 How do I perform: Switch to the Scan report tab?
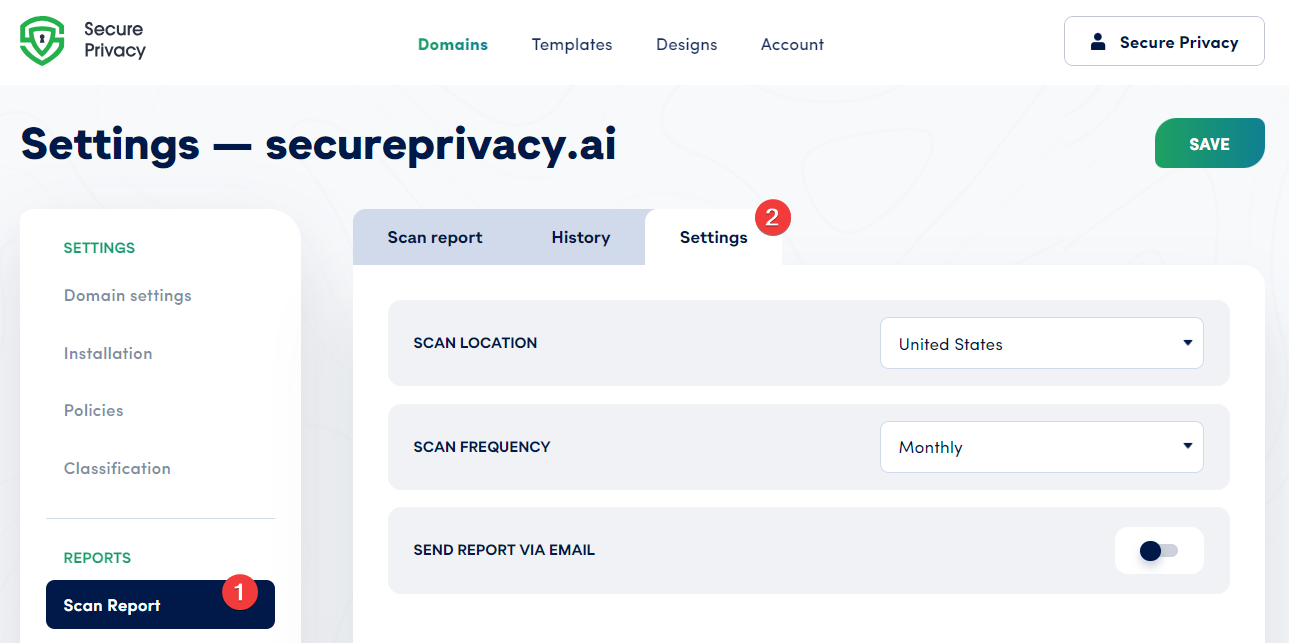(x=436, y=237)
